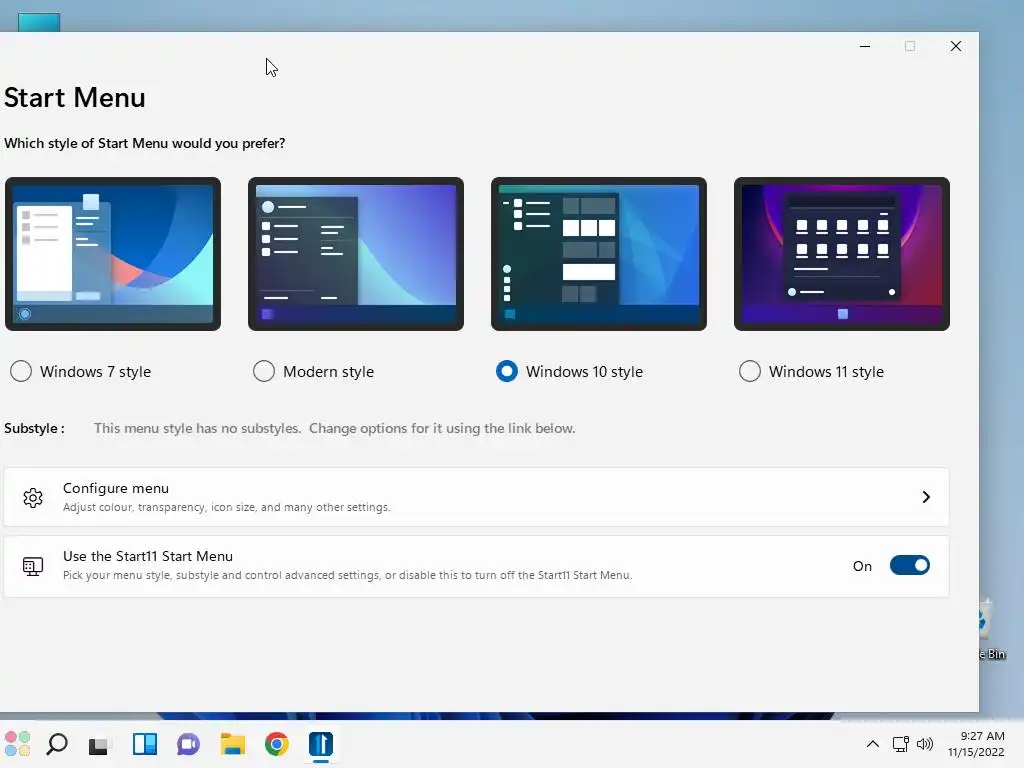Click 'Adjust colour, transparency, icon size' description
This screenshot has height=768, width=1024.
coord(227,507)
